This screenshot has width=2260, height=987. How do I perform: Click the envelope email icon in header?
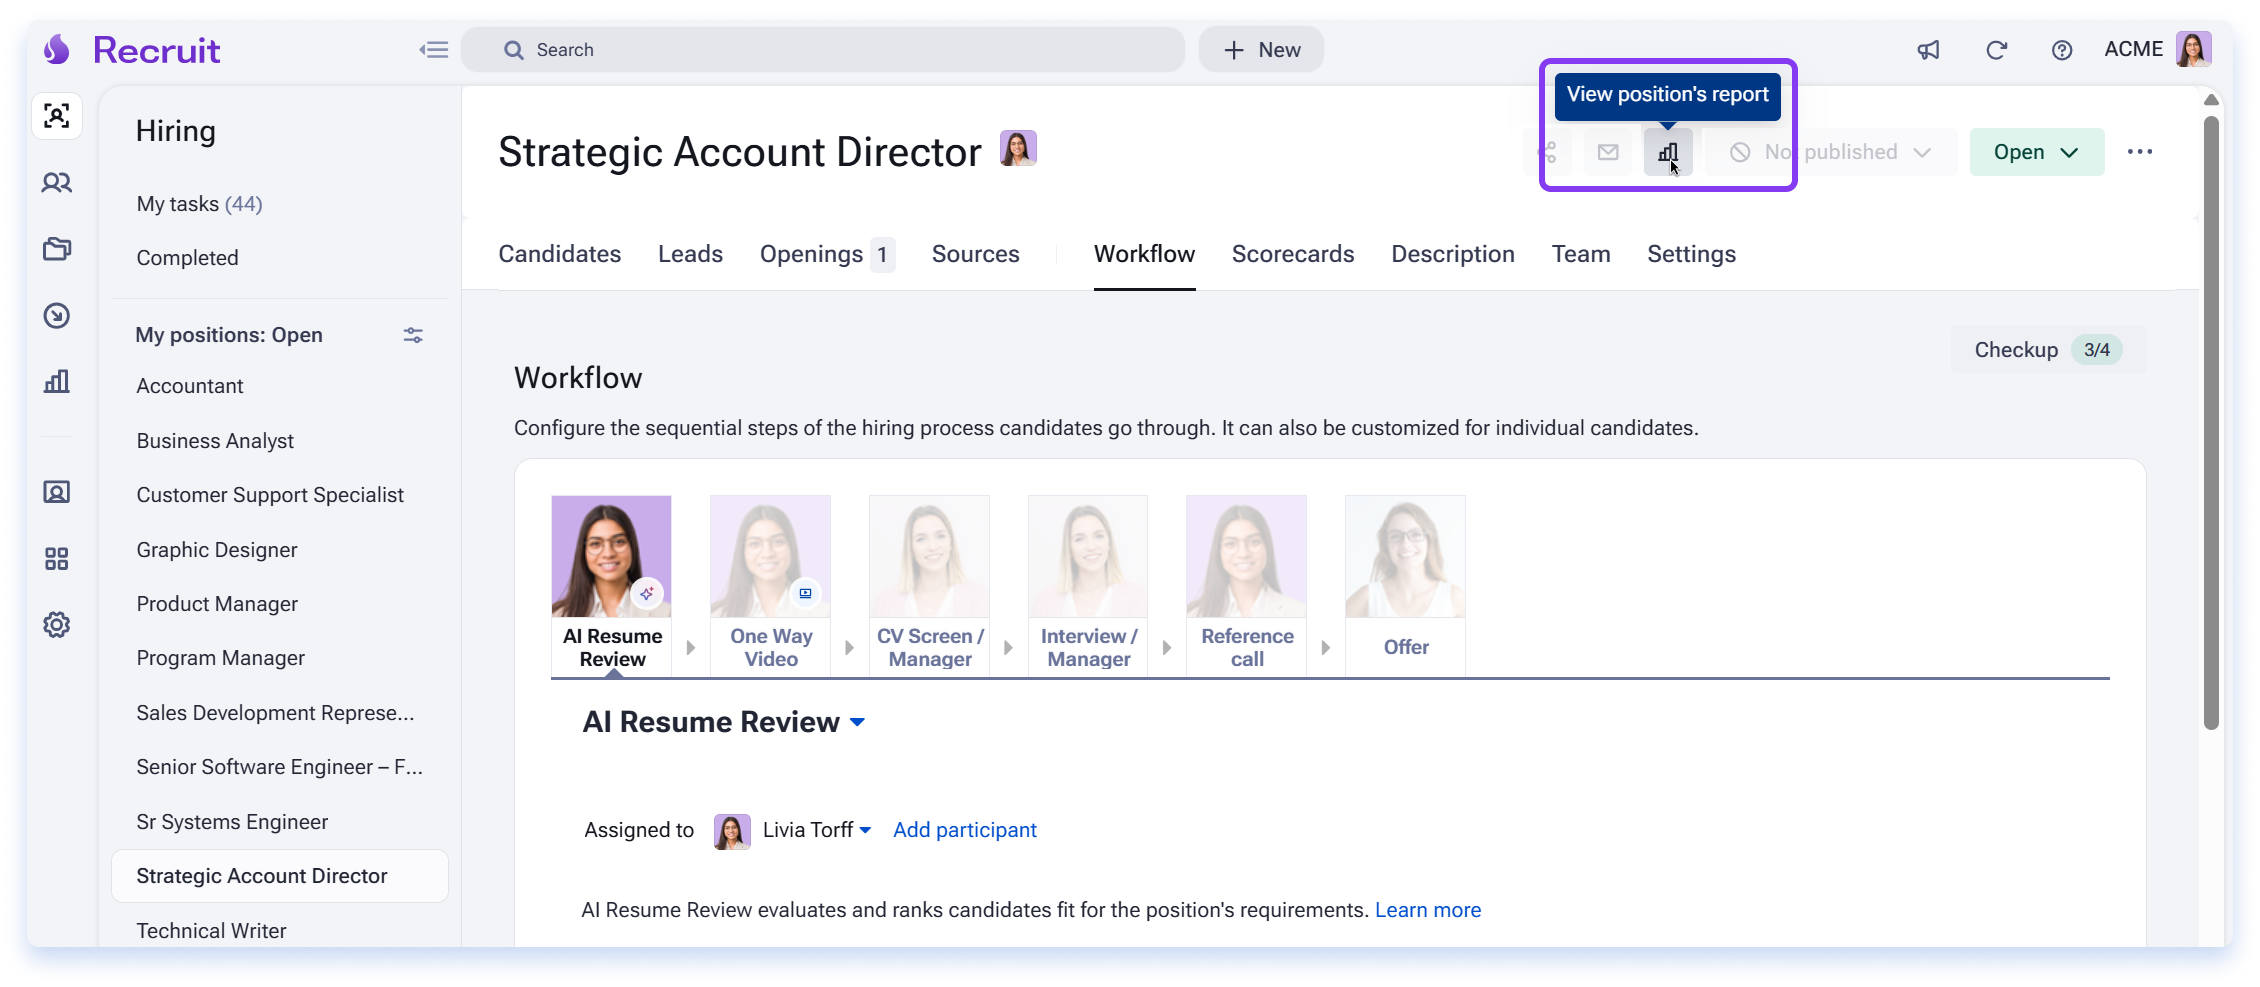point(1608,152)
